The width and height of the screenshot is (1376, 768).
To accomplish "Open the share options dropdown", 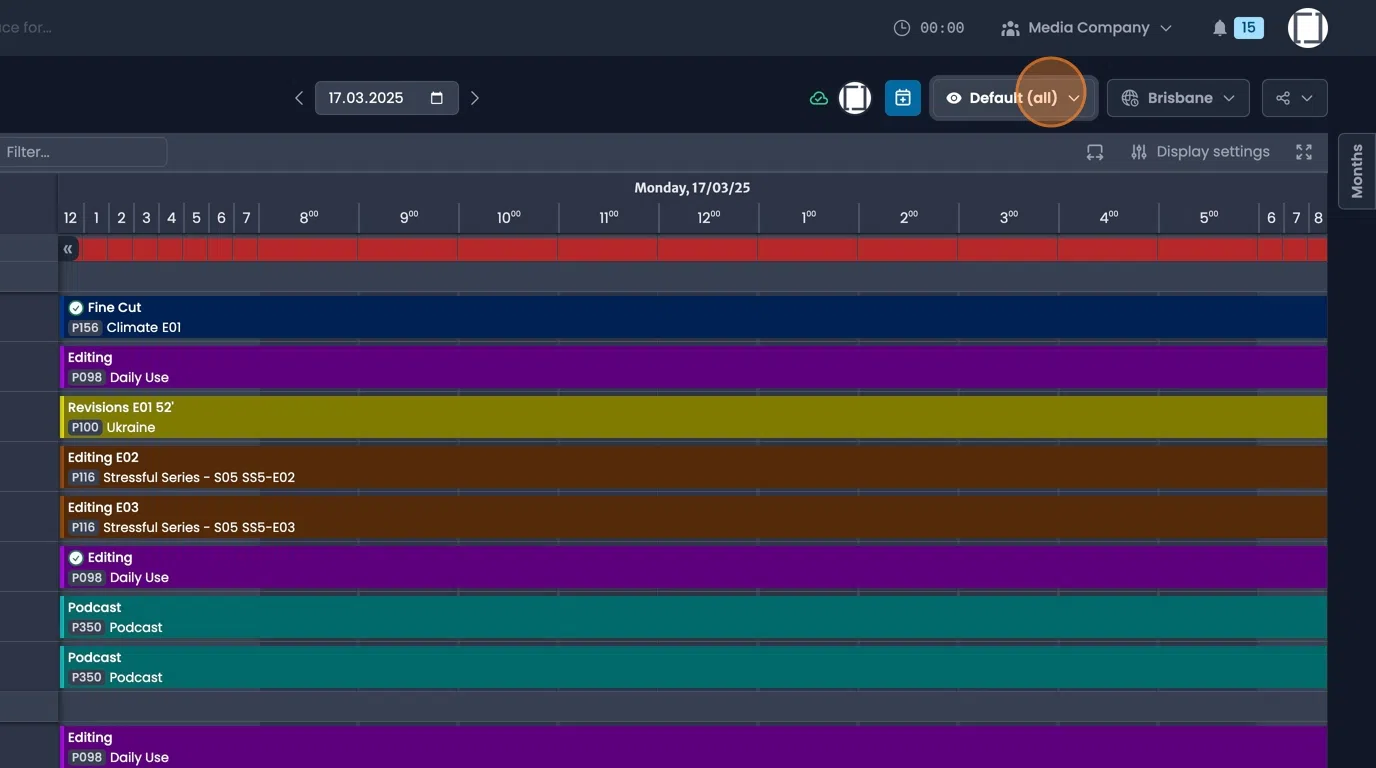I will [1294, 98].
